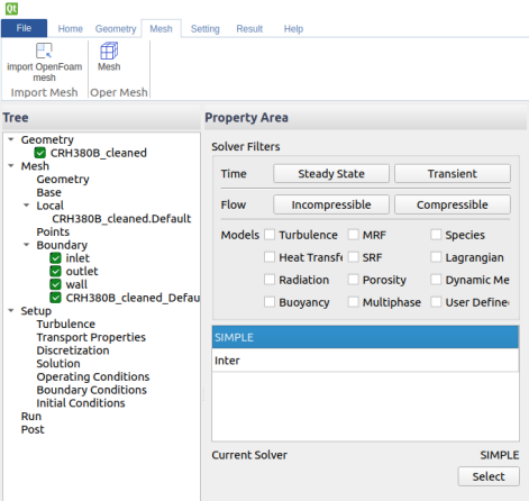
Task: Open Operating Conditions in the tree
Action: pos(93,377)
